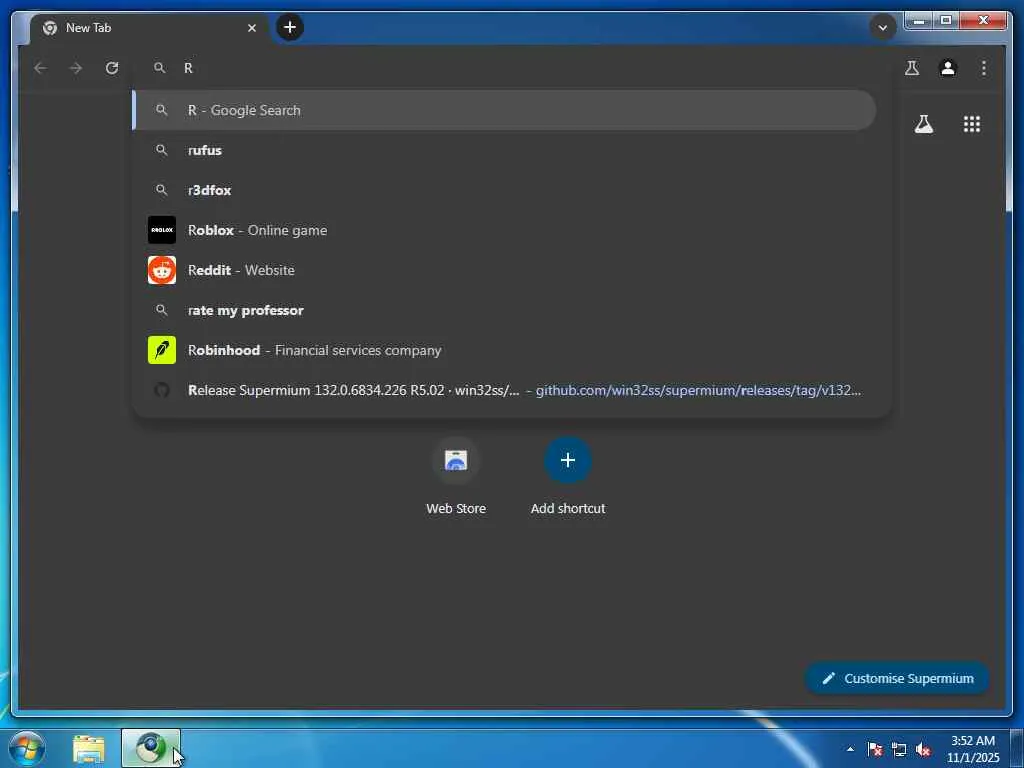The height and width of the screenshot is (768, 1024).
Task: Open the Windows Start orb
Action: coord(27,748)
